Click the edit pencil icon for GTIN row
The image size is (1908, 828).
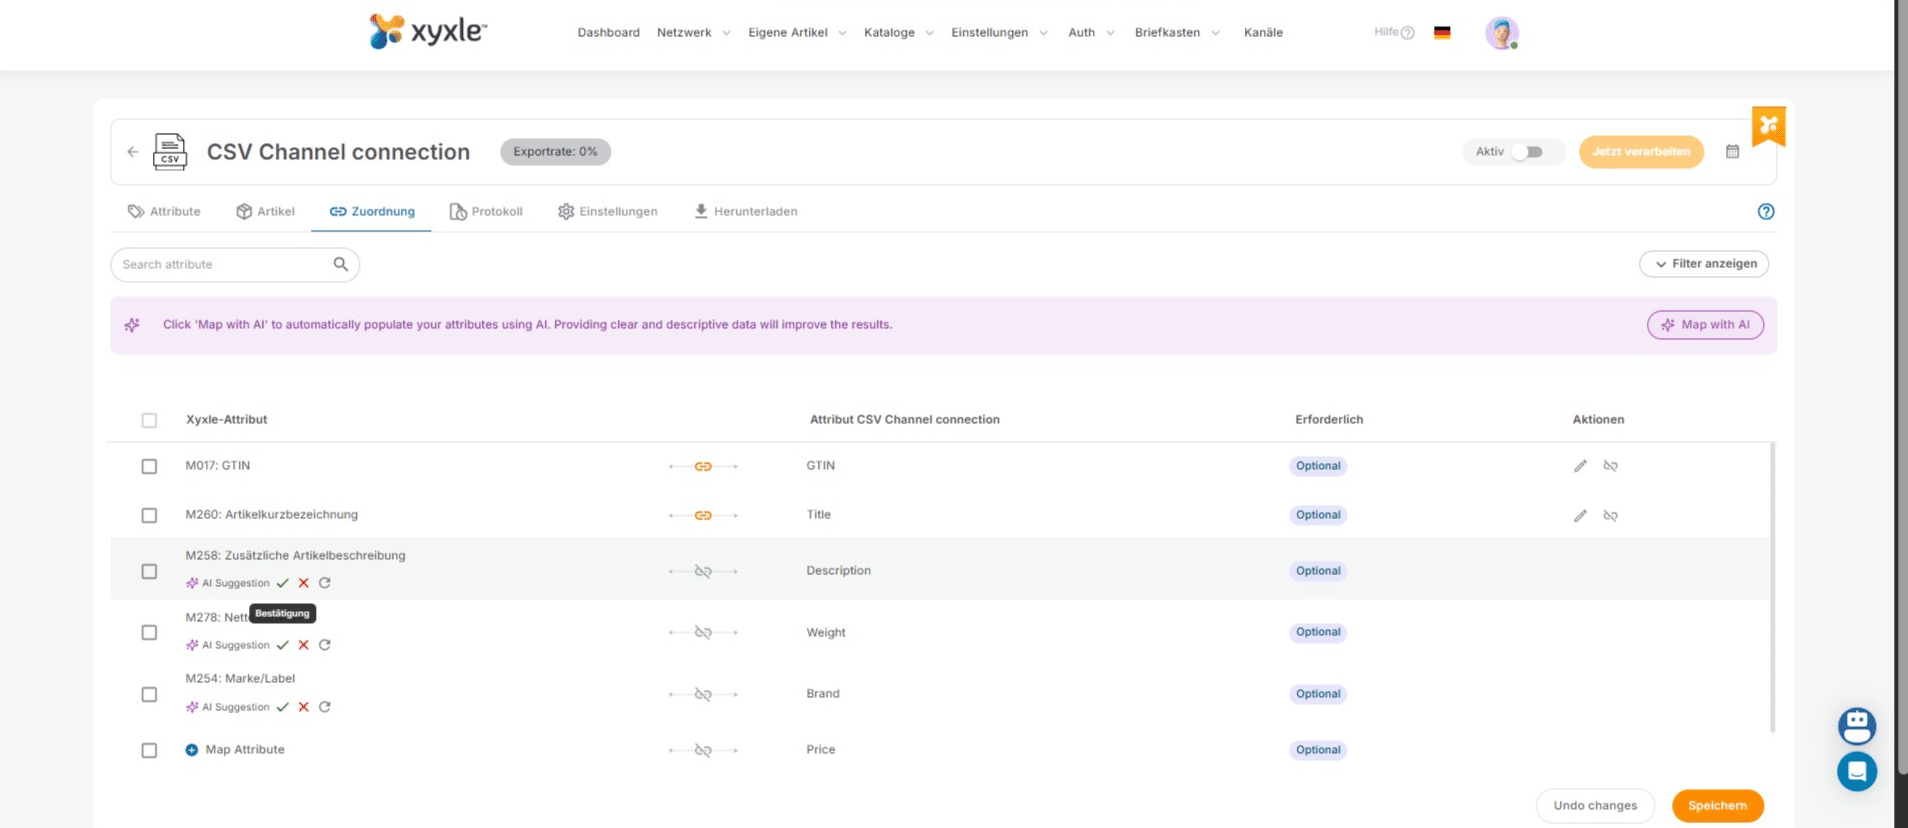coord(1580,466)
